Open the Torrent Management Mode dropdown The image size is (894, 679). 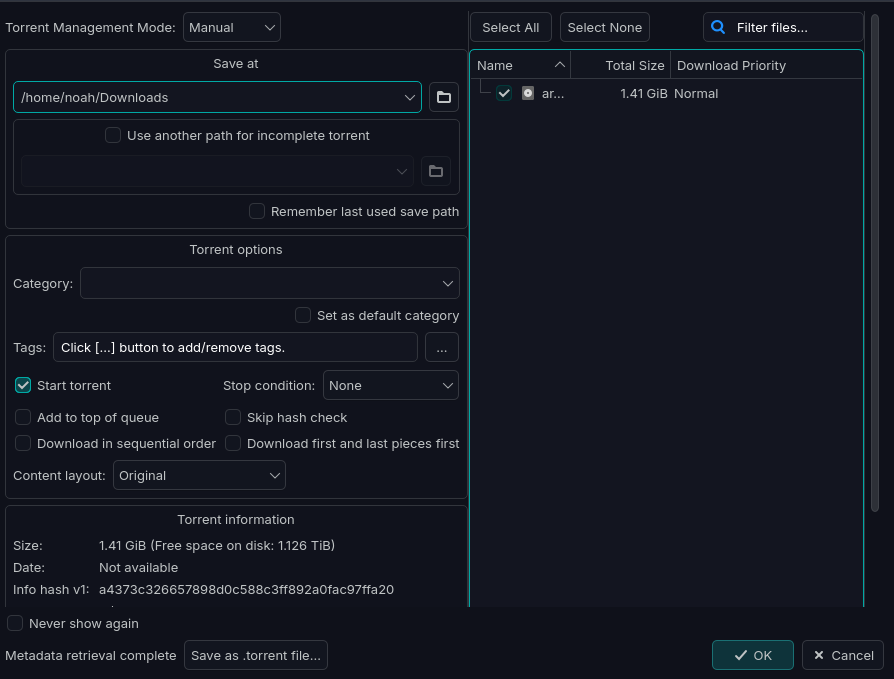point(232,27)
